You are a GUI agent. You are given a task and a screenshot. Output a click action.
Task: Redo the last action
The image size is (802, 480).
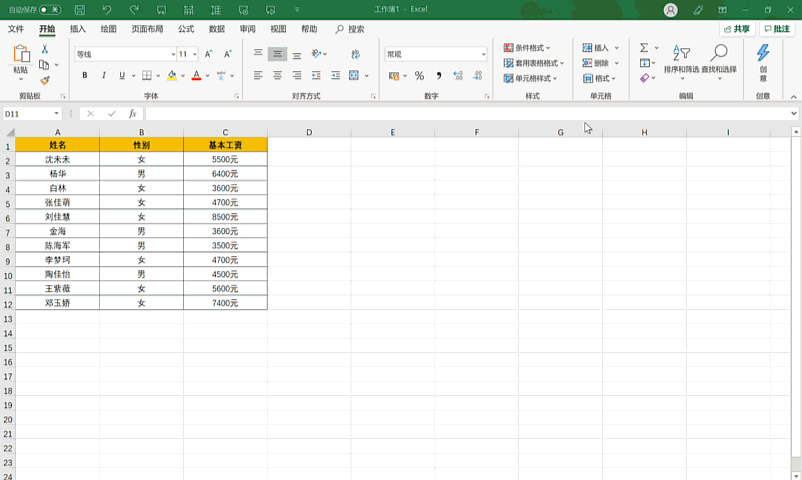[x=134, y=10]
